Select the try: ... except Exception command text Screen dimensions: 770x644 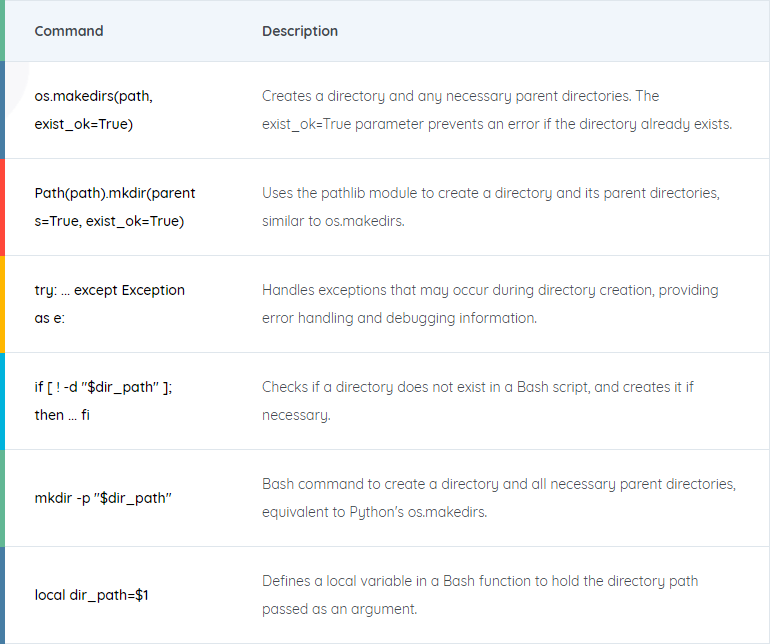110,304
